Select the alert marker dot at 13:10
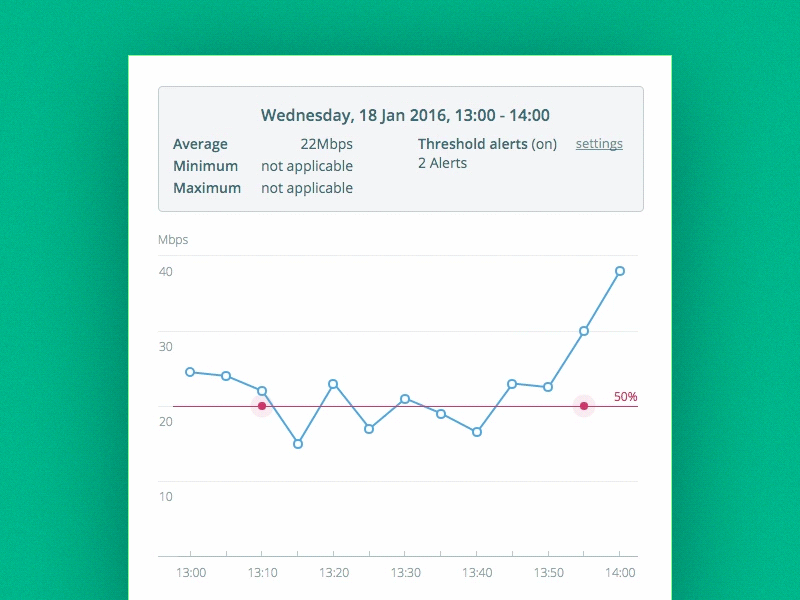Screen dimensions: 800x600 (x=262, y=406)
